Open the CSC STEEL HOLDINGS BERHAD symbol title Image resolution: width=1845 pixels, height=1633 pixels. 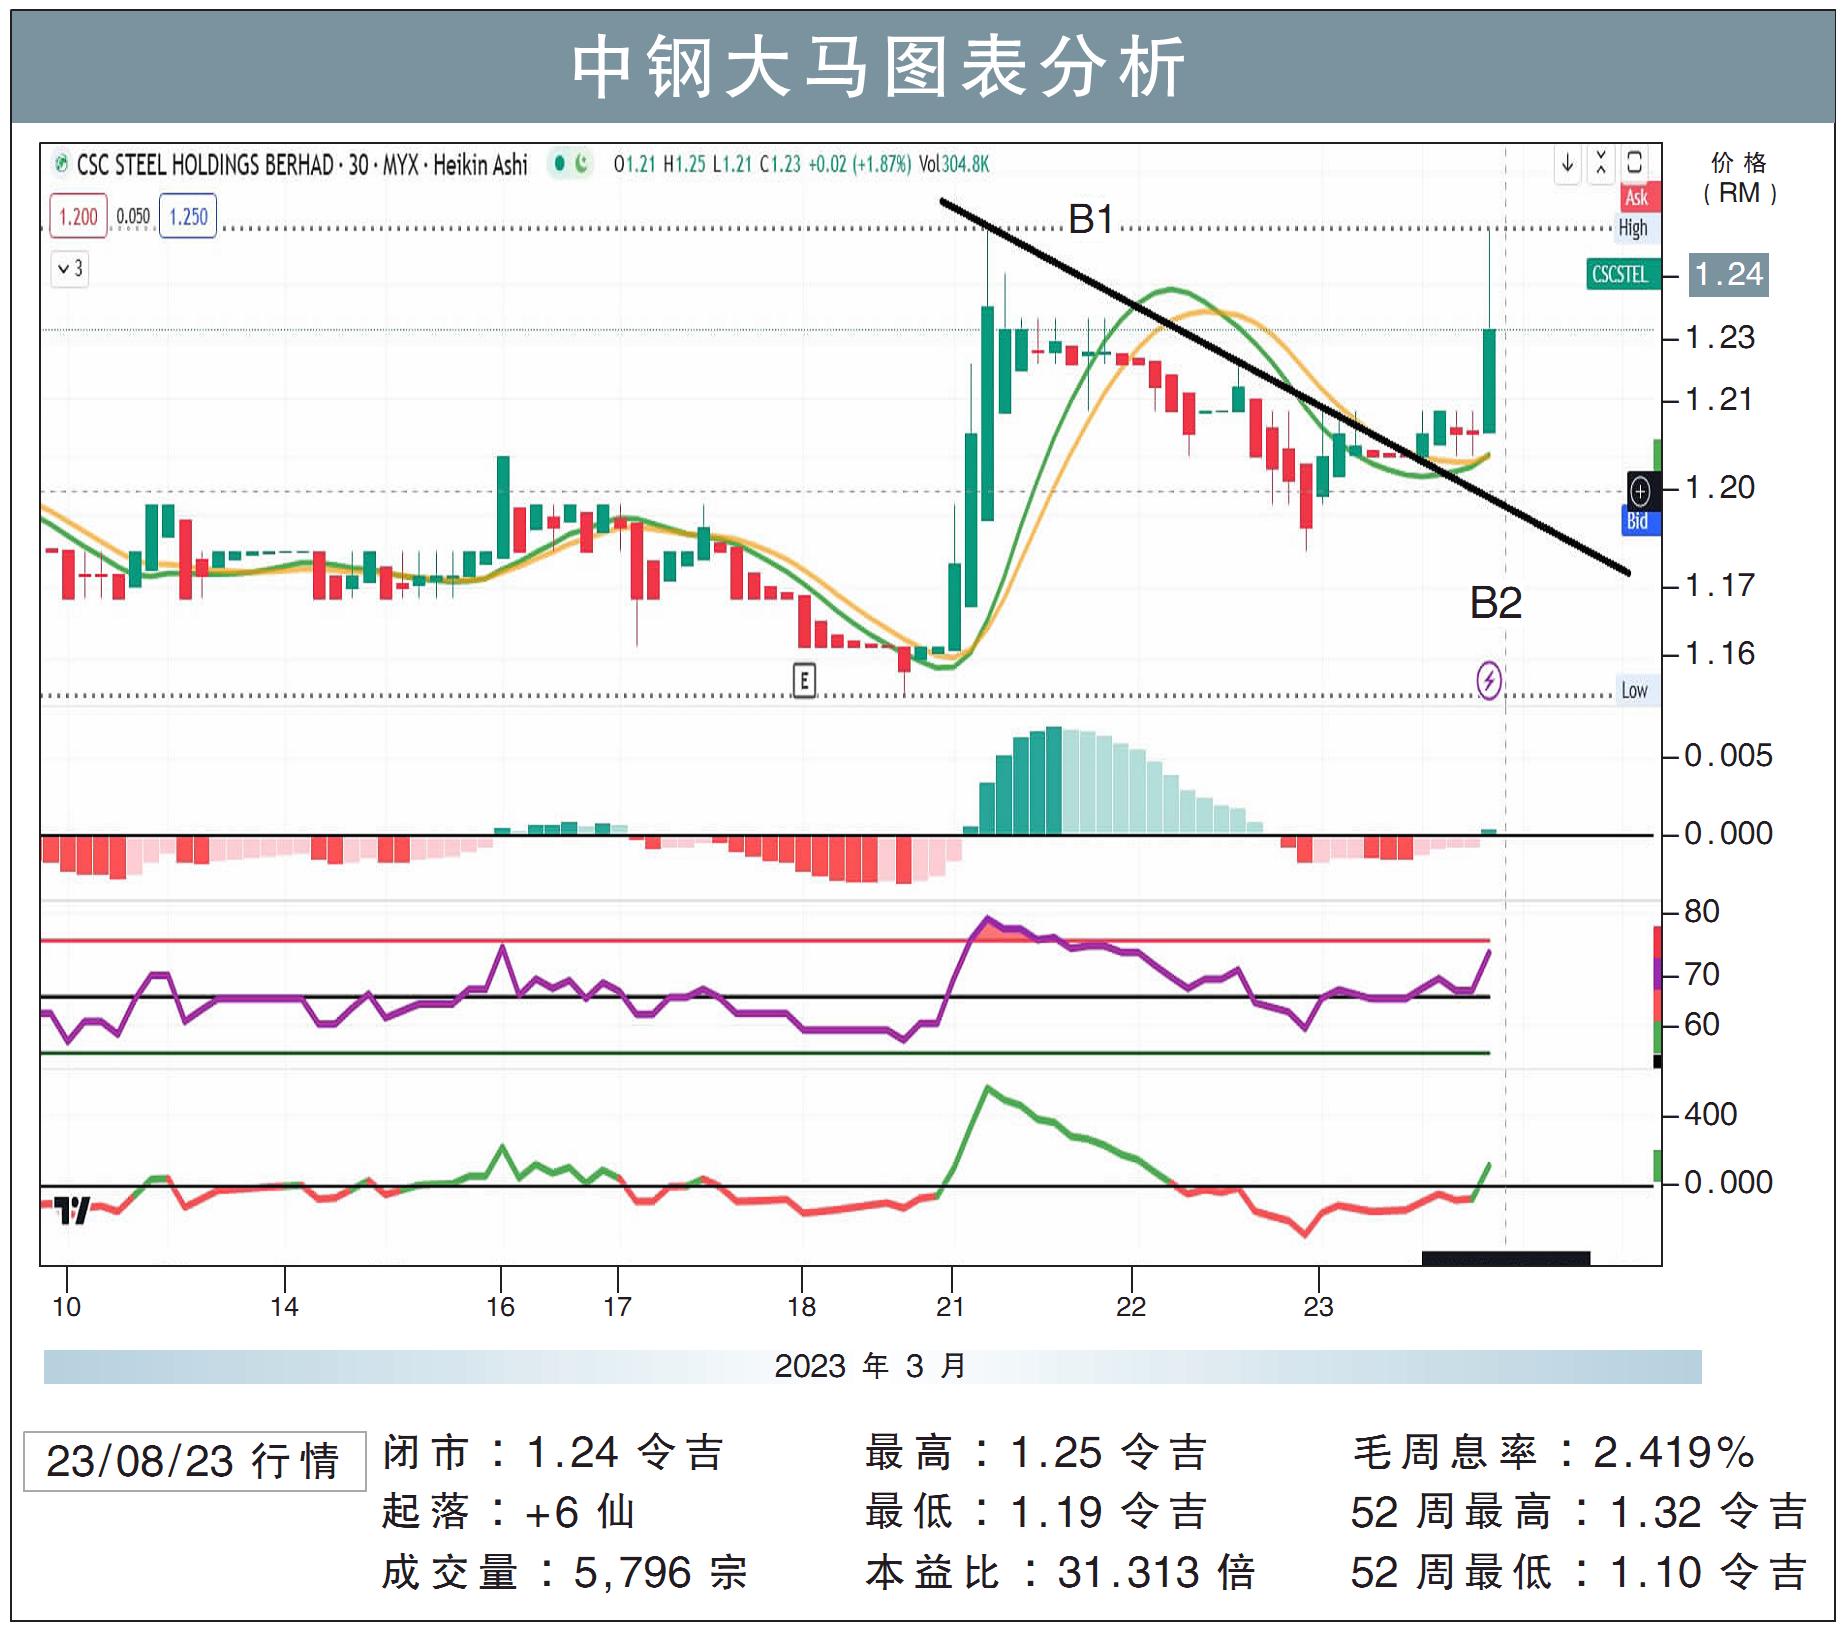pyautogui.click(x=302, y=165)
